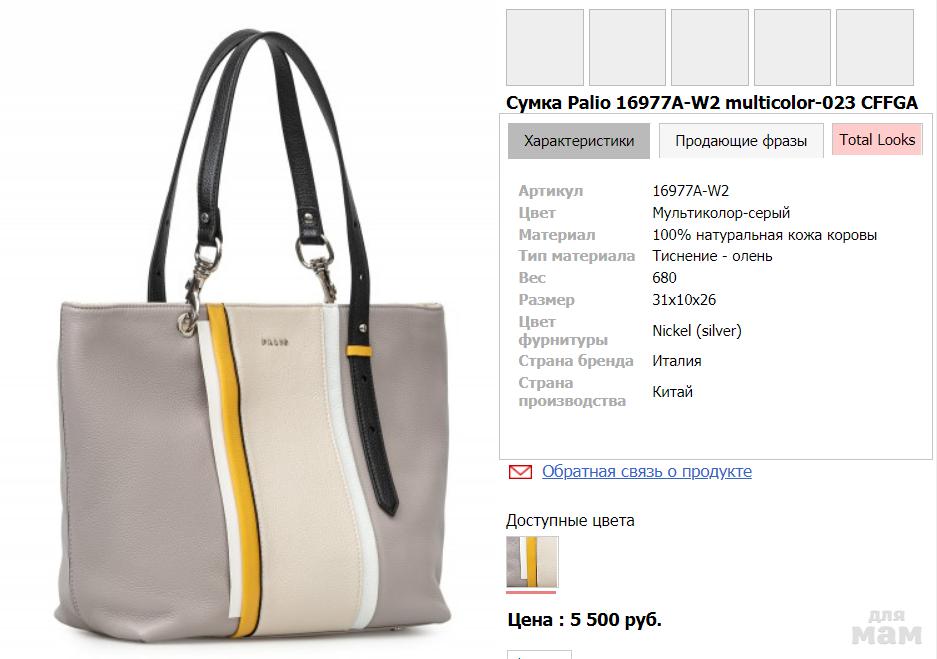This screenshot has height=659, width=937.
Task: Open the first empty gallery thumbnail
Action: [x=544, y=47]
